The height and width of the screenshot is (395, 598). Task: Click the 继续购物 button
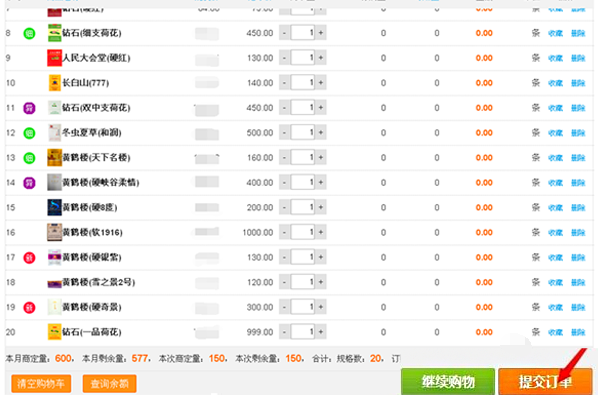tap(448, 381)
